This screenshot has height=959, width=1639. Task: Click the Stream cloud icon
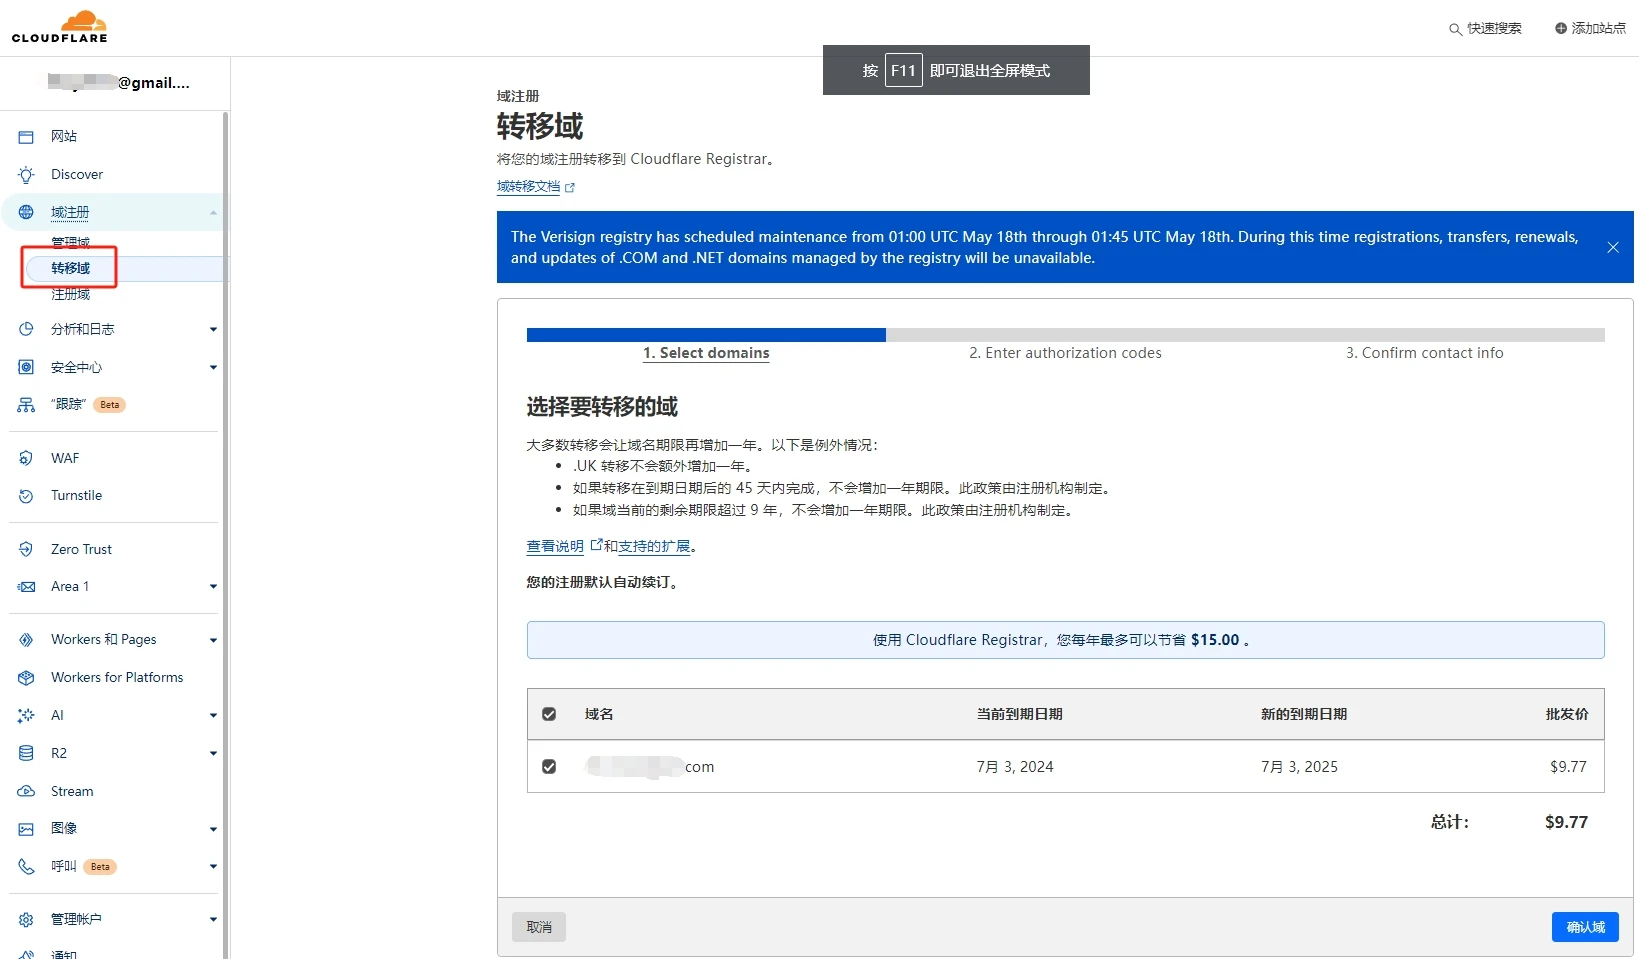point(26,791)
